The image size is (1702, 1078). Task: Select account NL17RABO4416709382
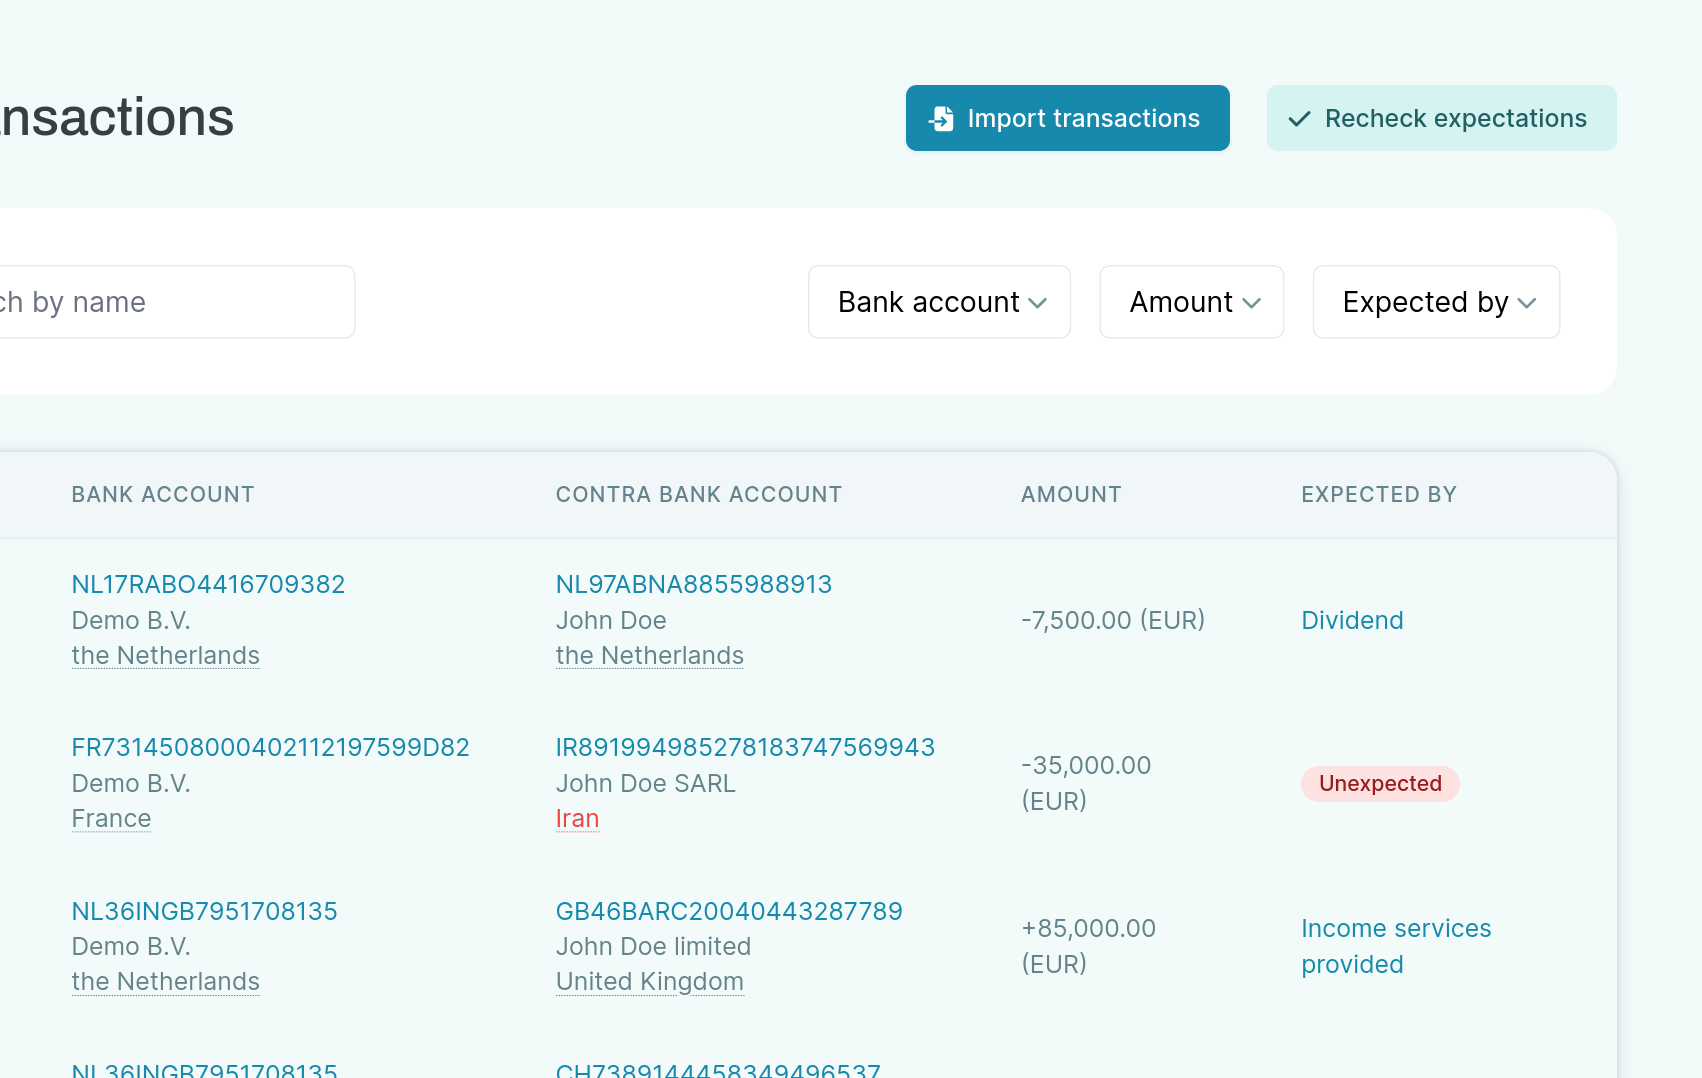[208, 584]
